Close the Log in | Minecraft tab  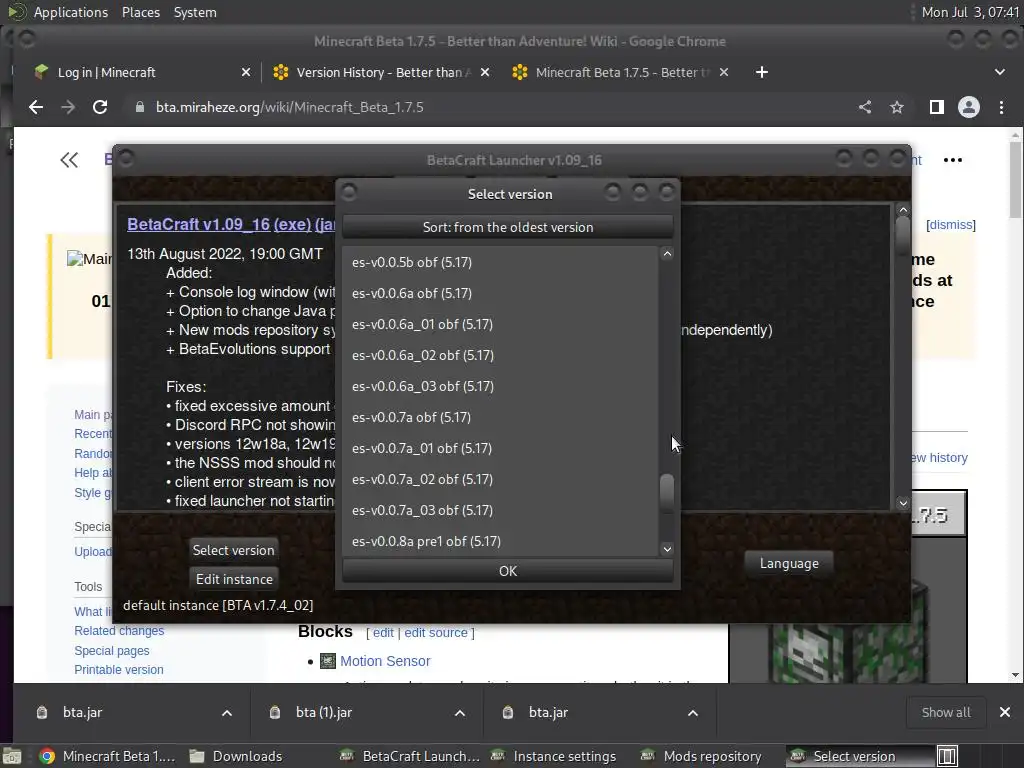(246, 72)
